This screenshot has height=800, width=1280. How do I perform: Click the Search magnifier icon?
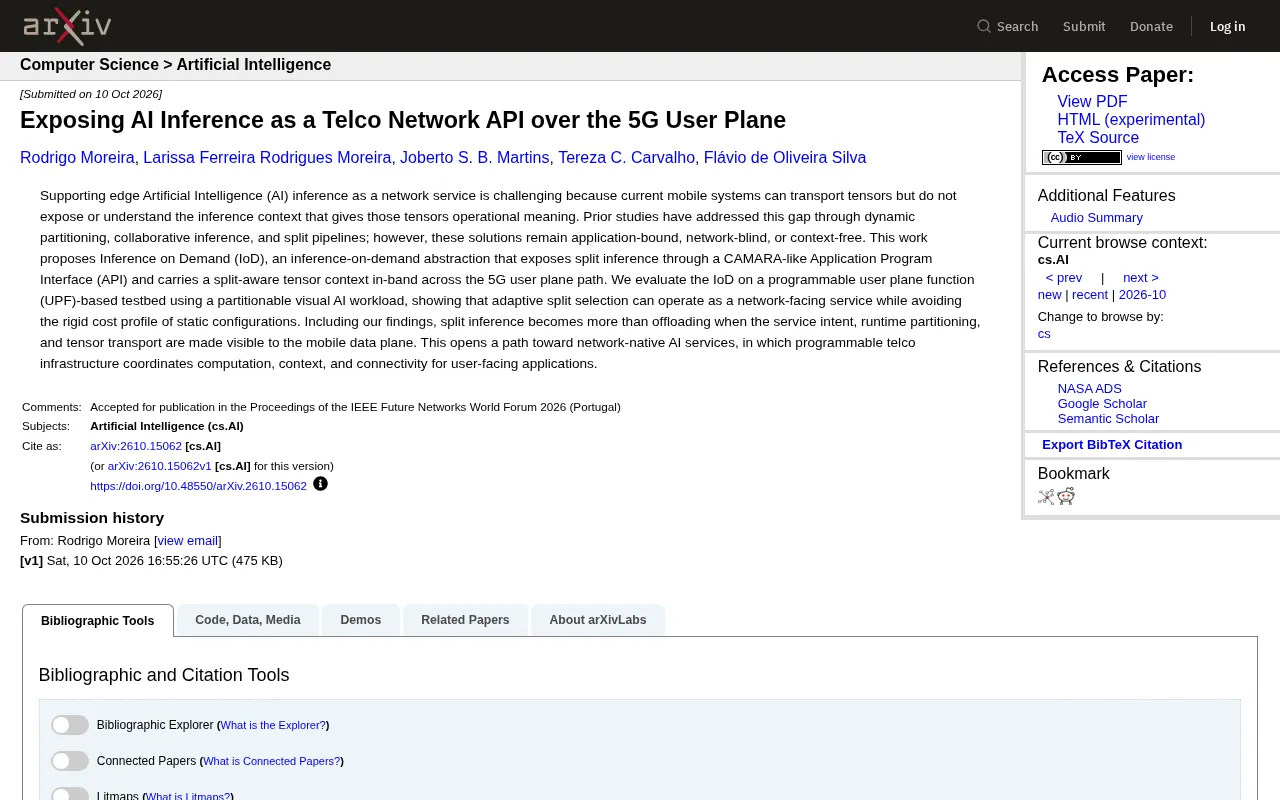pyautogui.click(x=984, y=26)
